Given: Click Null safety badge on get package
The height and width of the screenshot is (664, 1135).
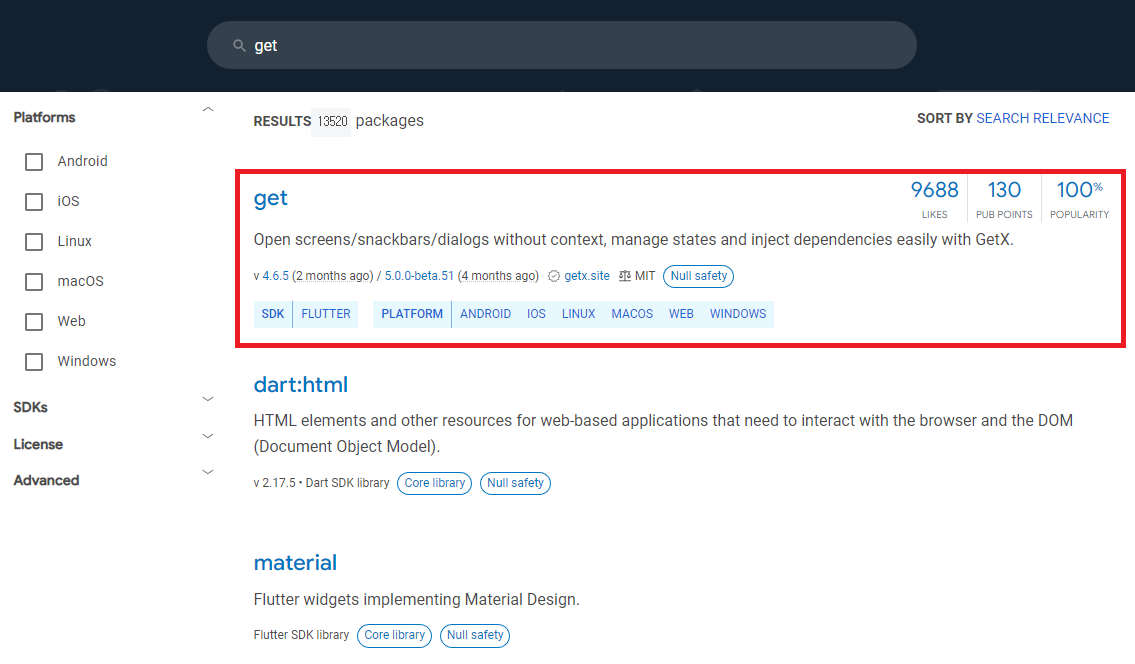Looking at the screenshot, I should coord(699,276).
